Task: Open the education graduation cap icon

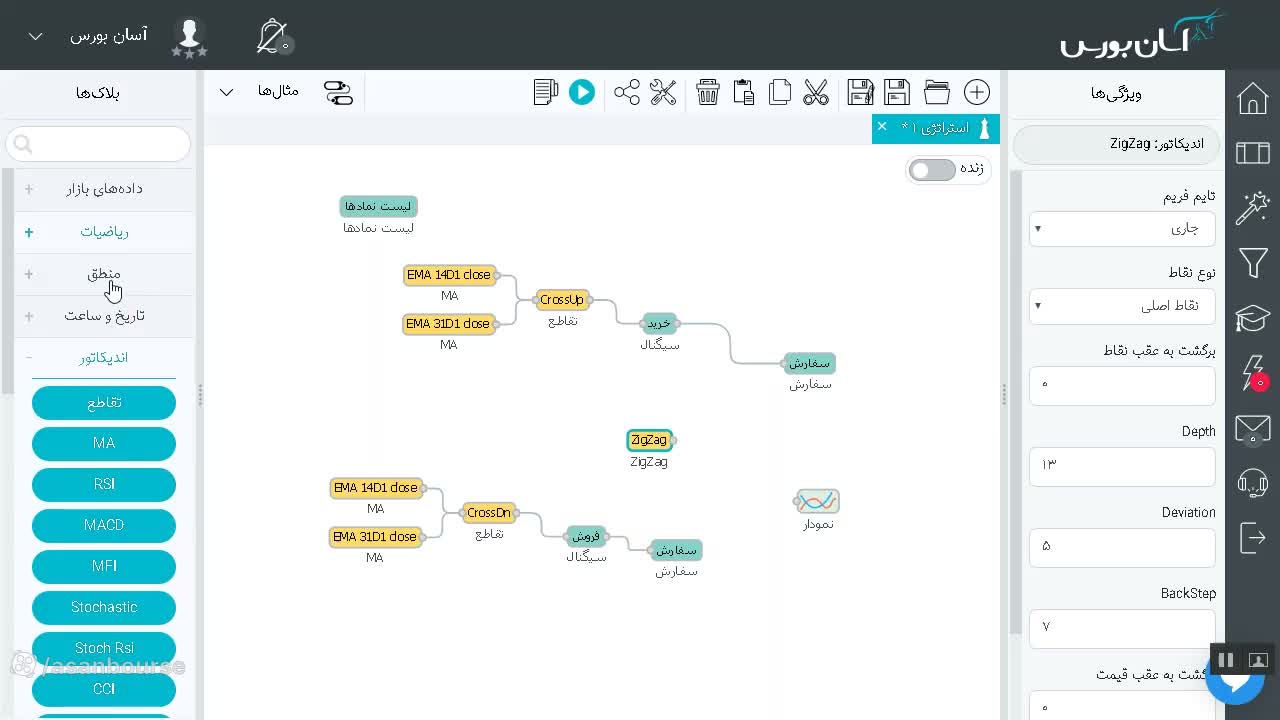Action: pos(1252,318)
